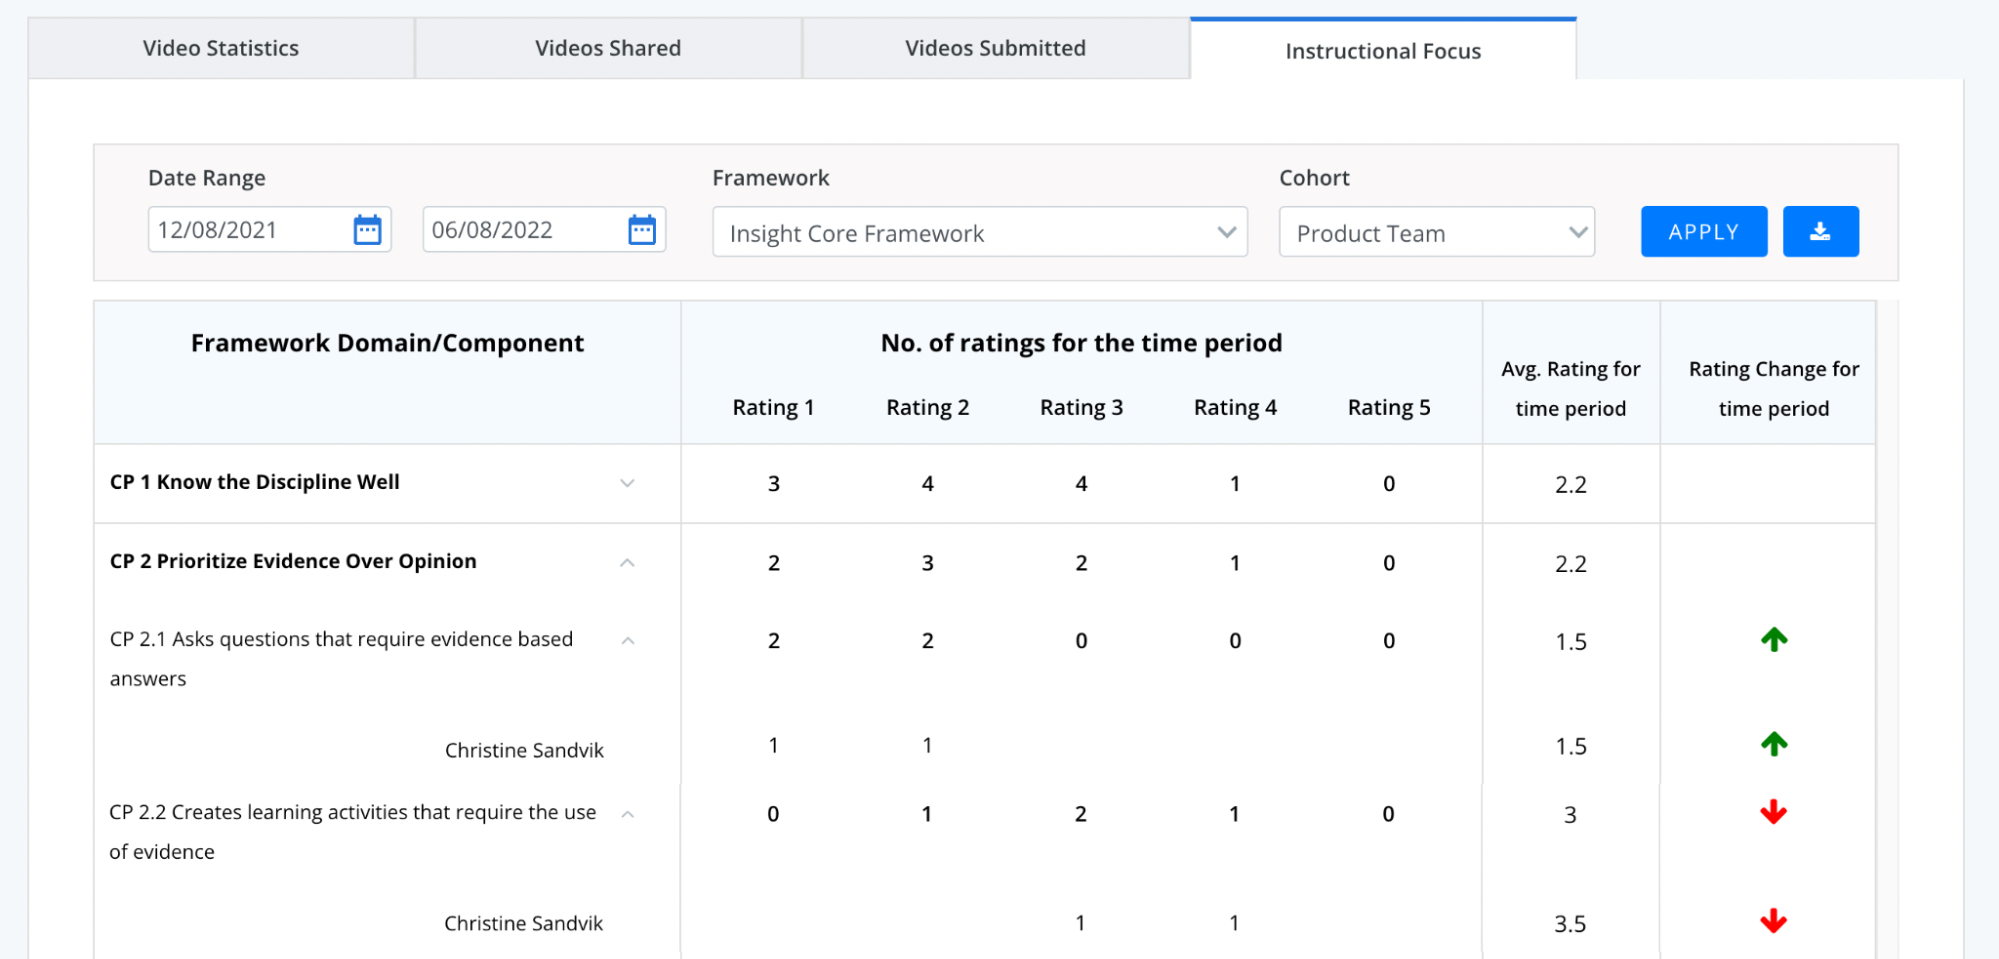Click the average rating 2.2 for CP 2
The height and width of the screenshot is (959, 1999).
pyautogui.click(x=1571, y=563)
